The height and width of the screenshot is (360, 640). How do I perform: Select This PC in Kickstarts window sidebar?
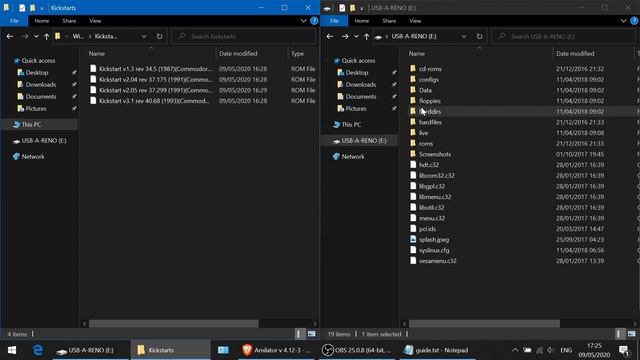click(31, 124)
